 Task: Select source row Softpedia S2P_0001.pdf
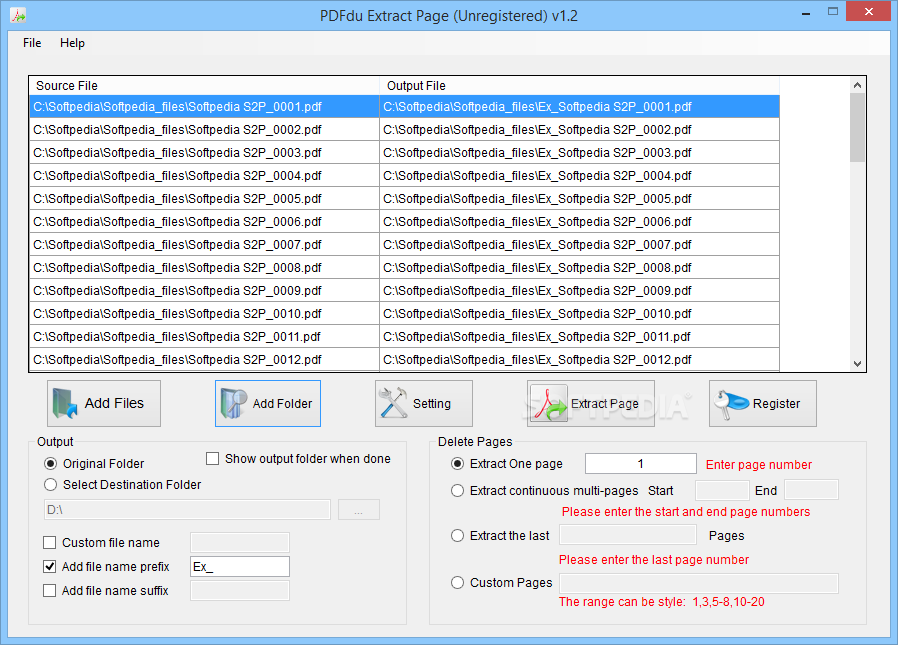point(204,107)
